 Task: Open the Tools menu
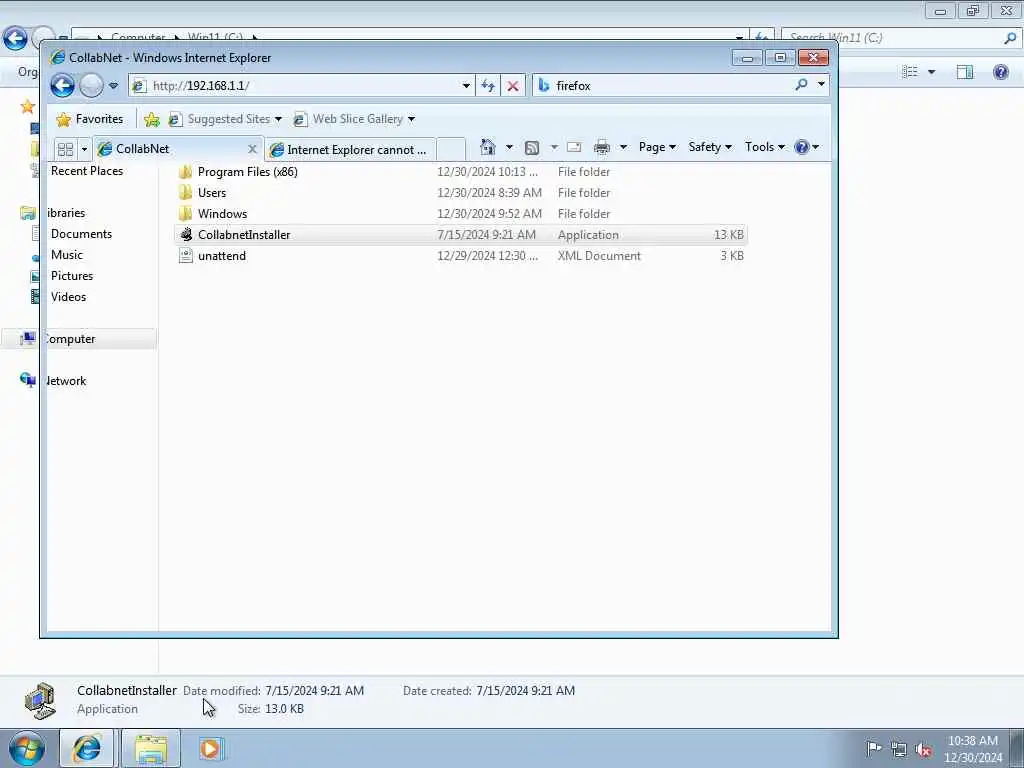(x=765, y=147)
